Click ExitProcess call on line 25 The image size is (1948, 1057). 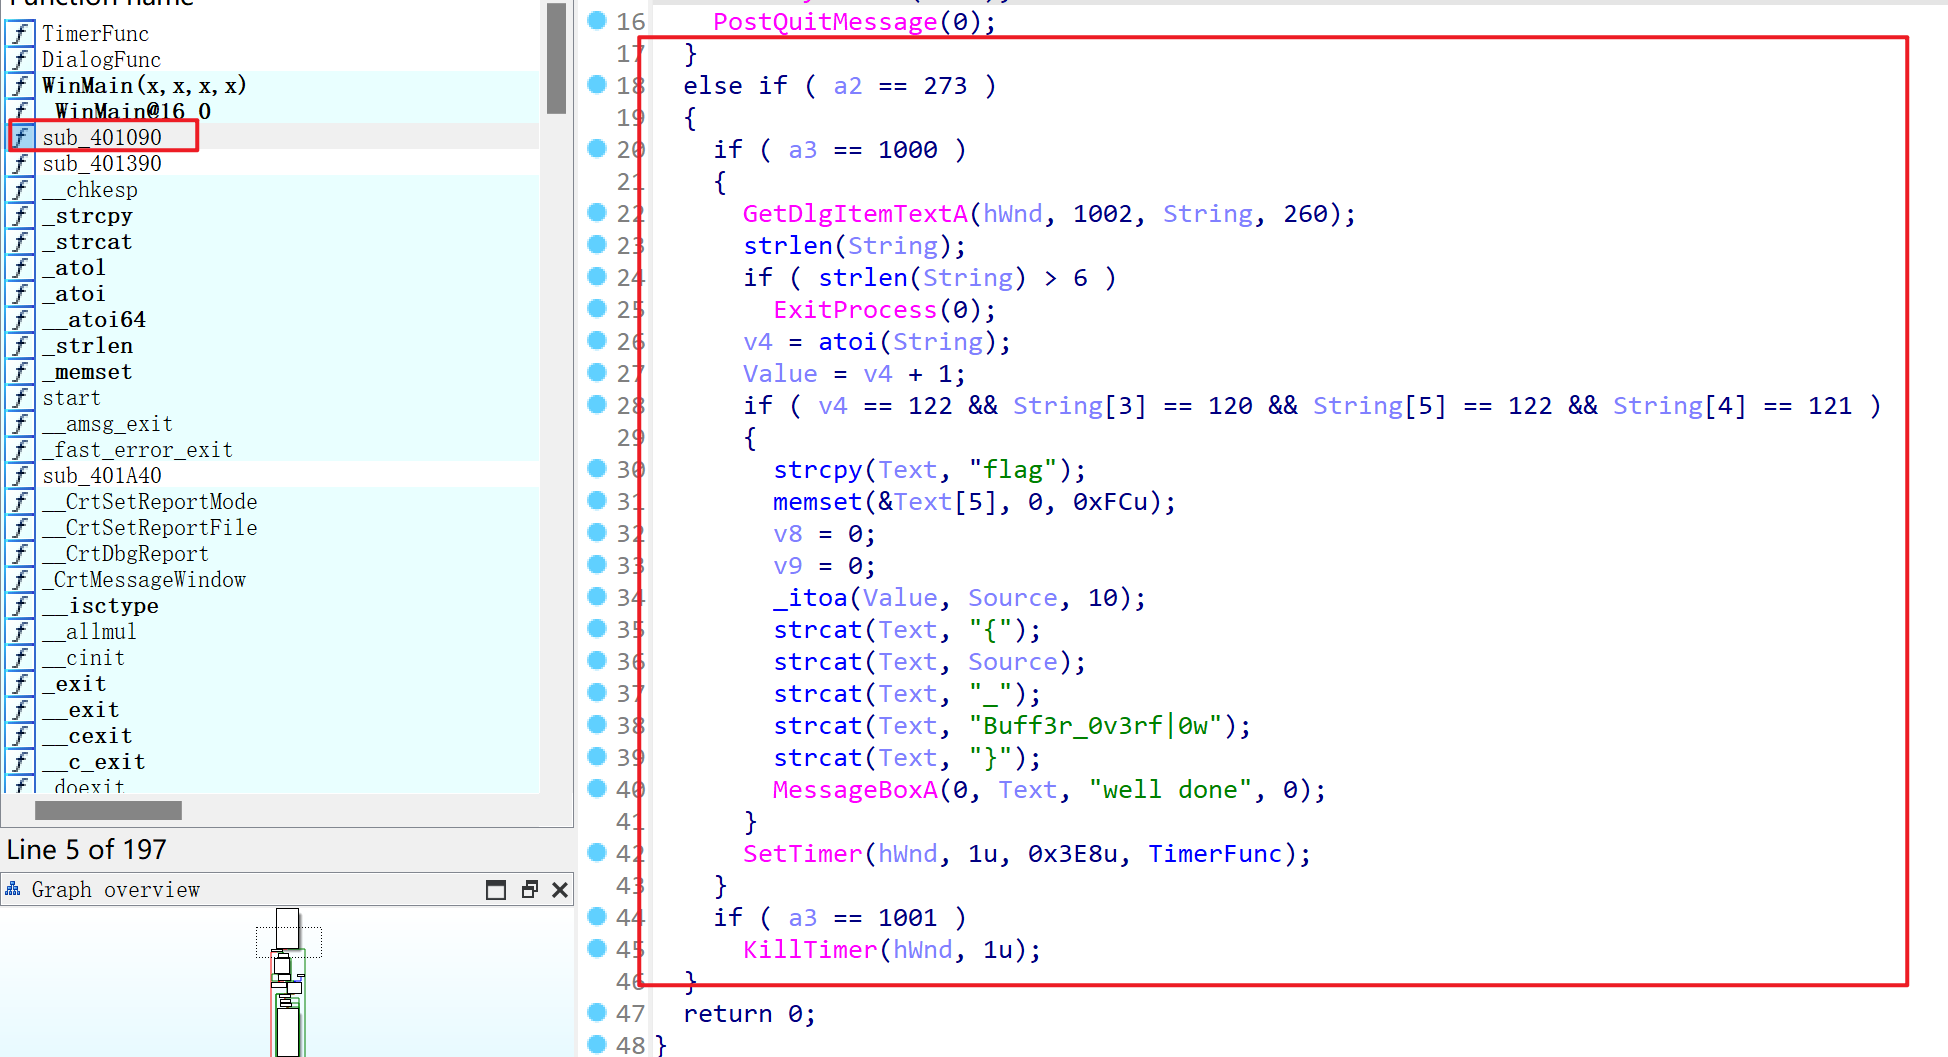pyautogui.click(x=855, y=310)
